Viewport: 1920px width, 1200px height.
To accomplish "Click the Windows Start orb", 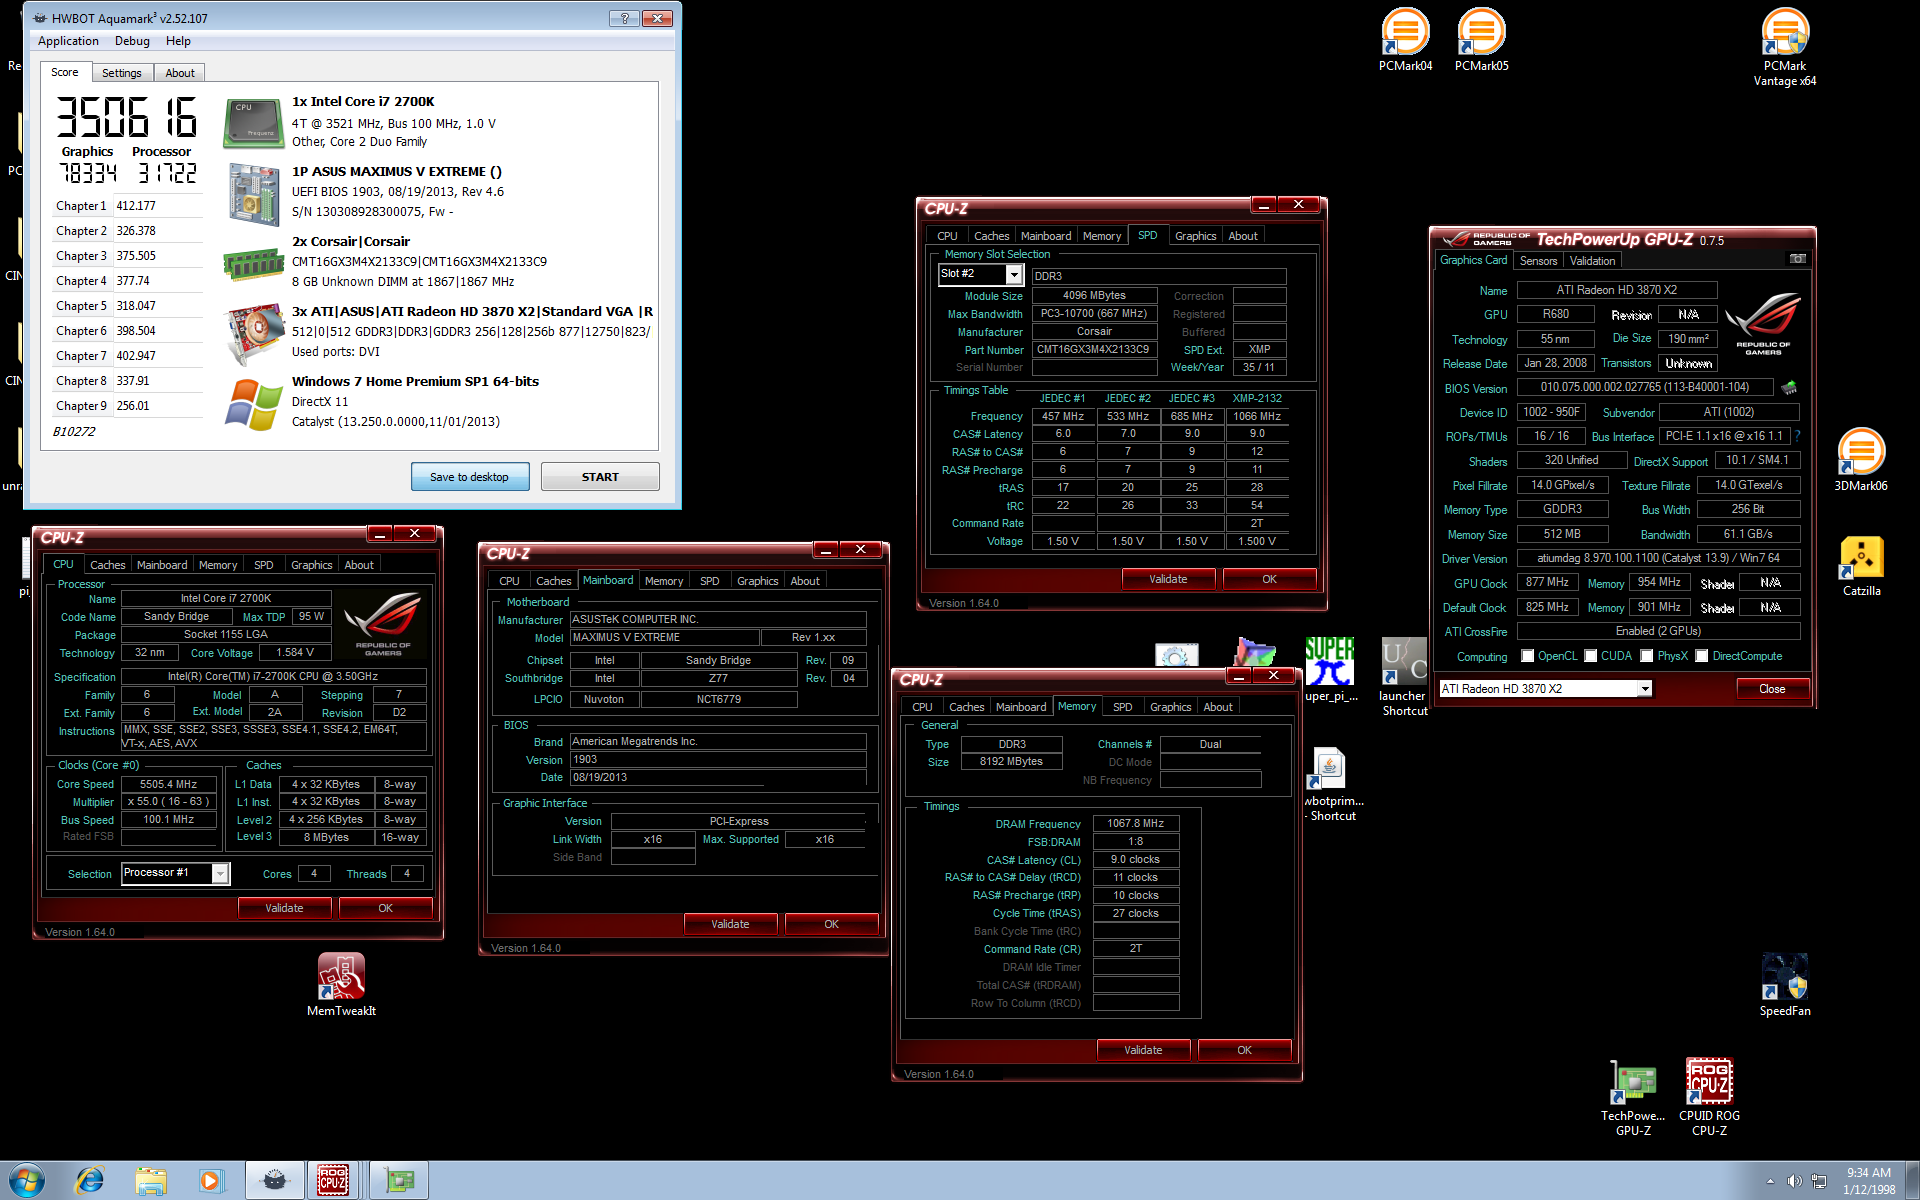I will tap(27, 1180).
